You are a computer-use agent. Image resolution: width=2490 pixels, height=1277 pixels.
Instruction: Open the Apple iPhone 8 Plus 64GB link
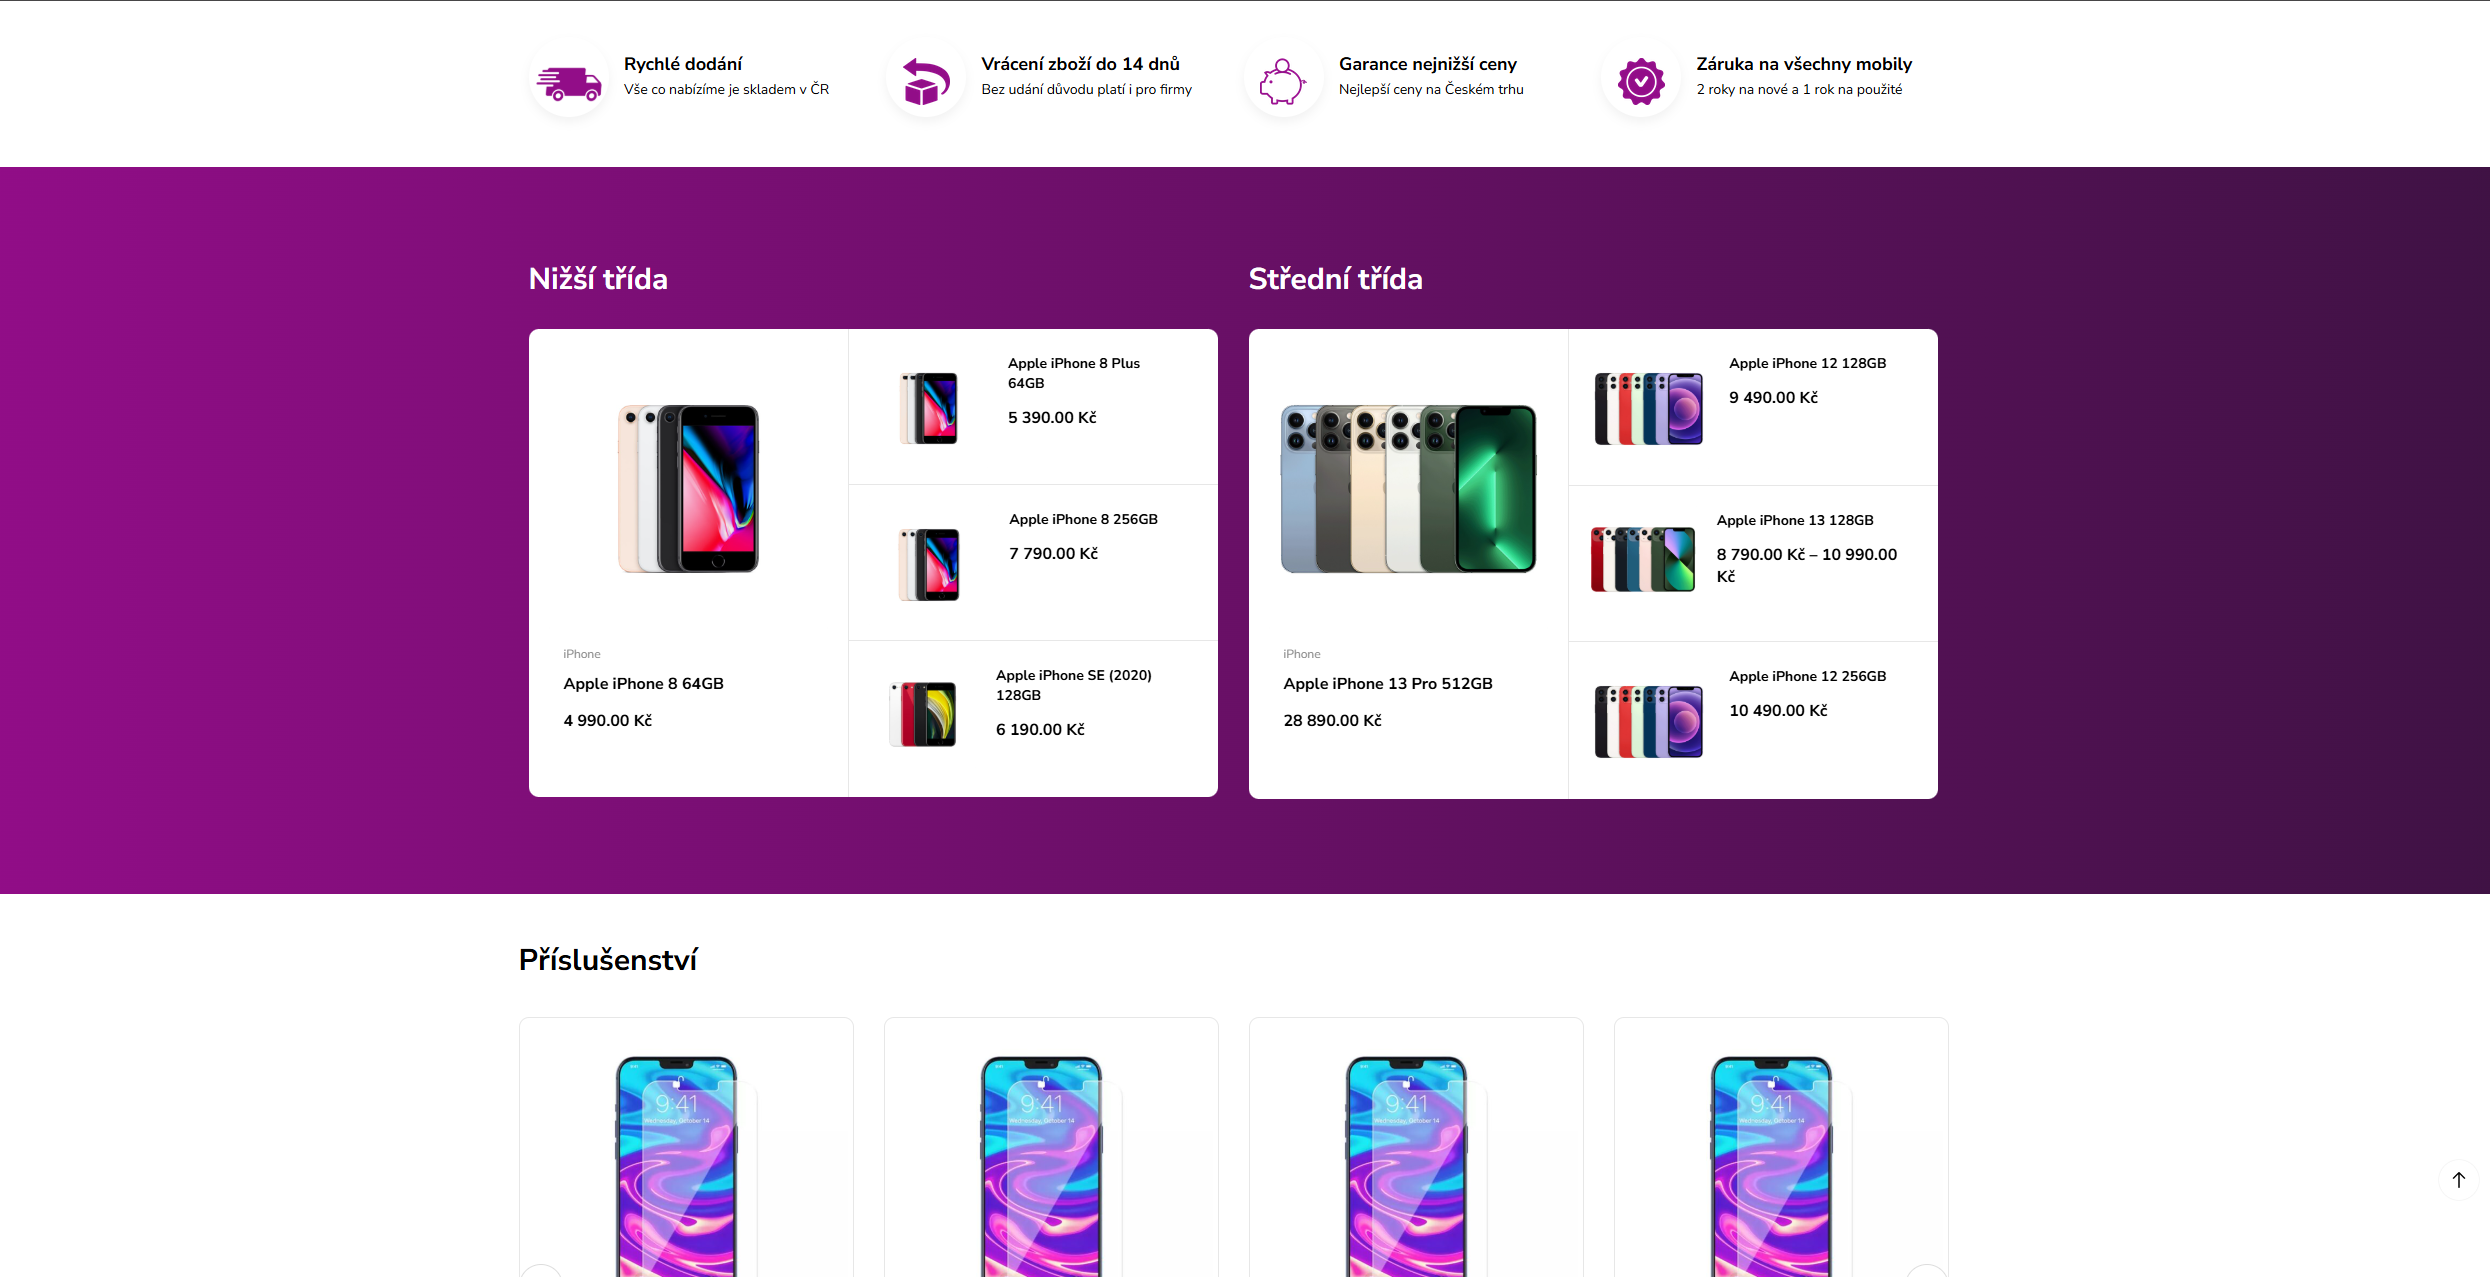tap(1074, 373)
